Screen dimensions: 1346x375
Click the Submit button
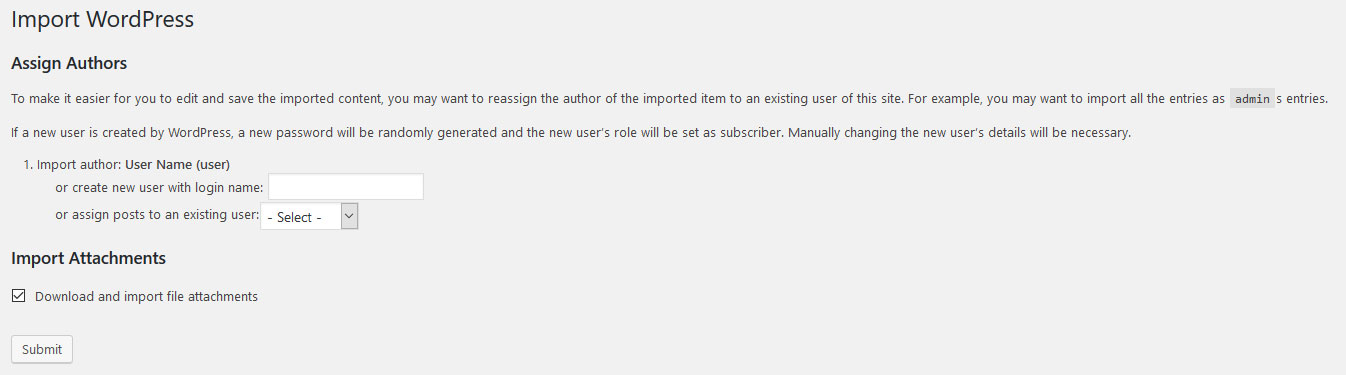(x=41, y=349)
